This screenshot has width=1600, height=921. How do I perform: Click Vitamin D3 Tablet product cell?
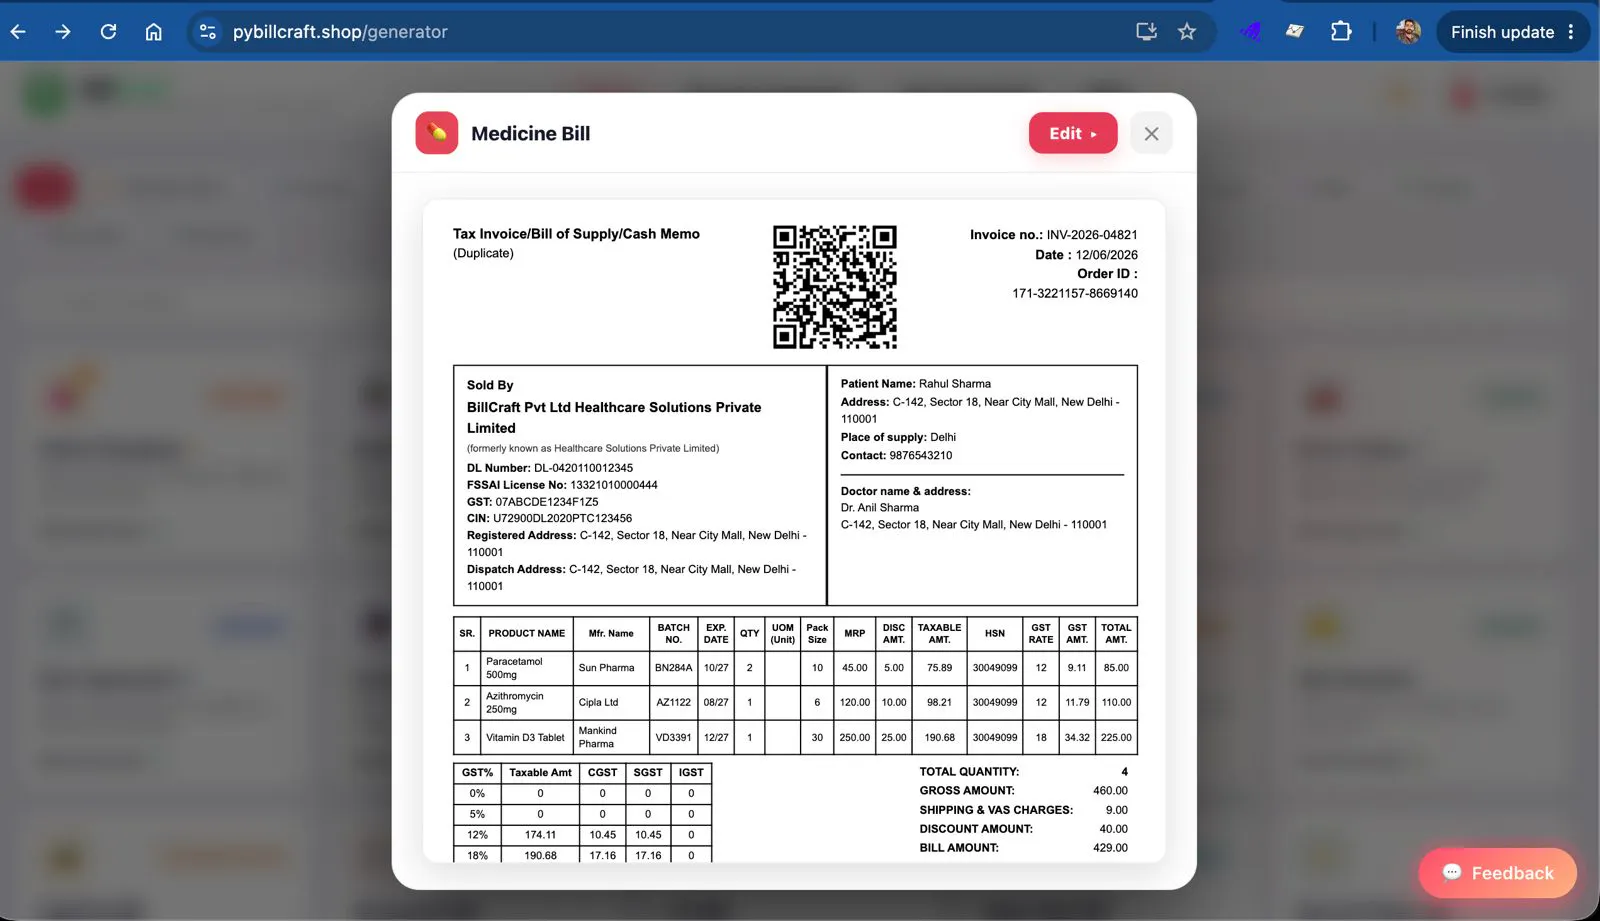pyautogui.click(x=525, y=738)
